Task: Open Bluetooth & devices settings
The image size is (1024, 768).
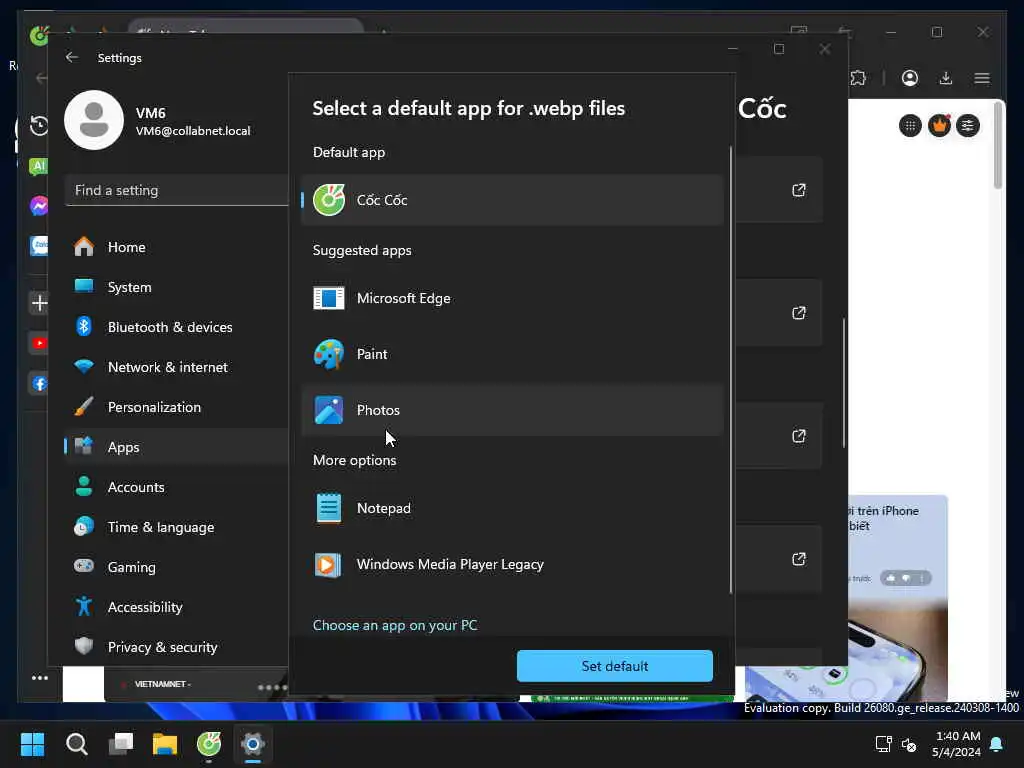Action: [x=176, y=327]
